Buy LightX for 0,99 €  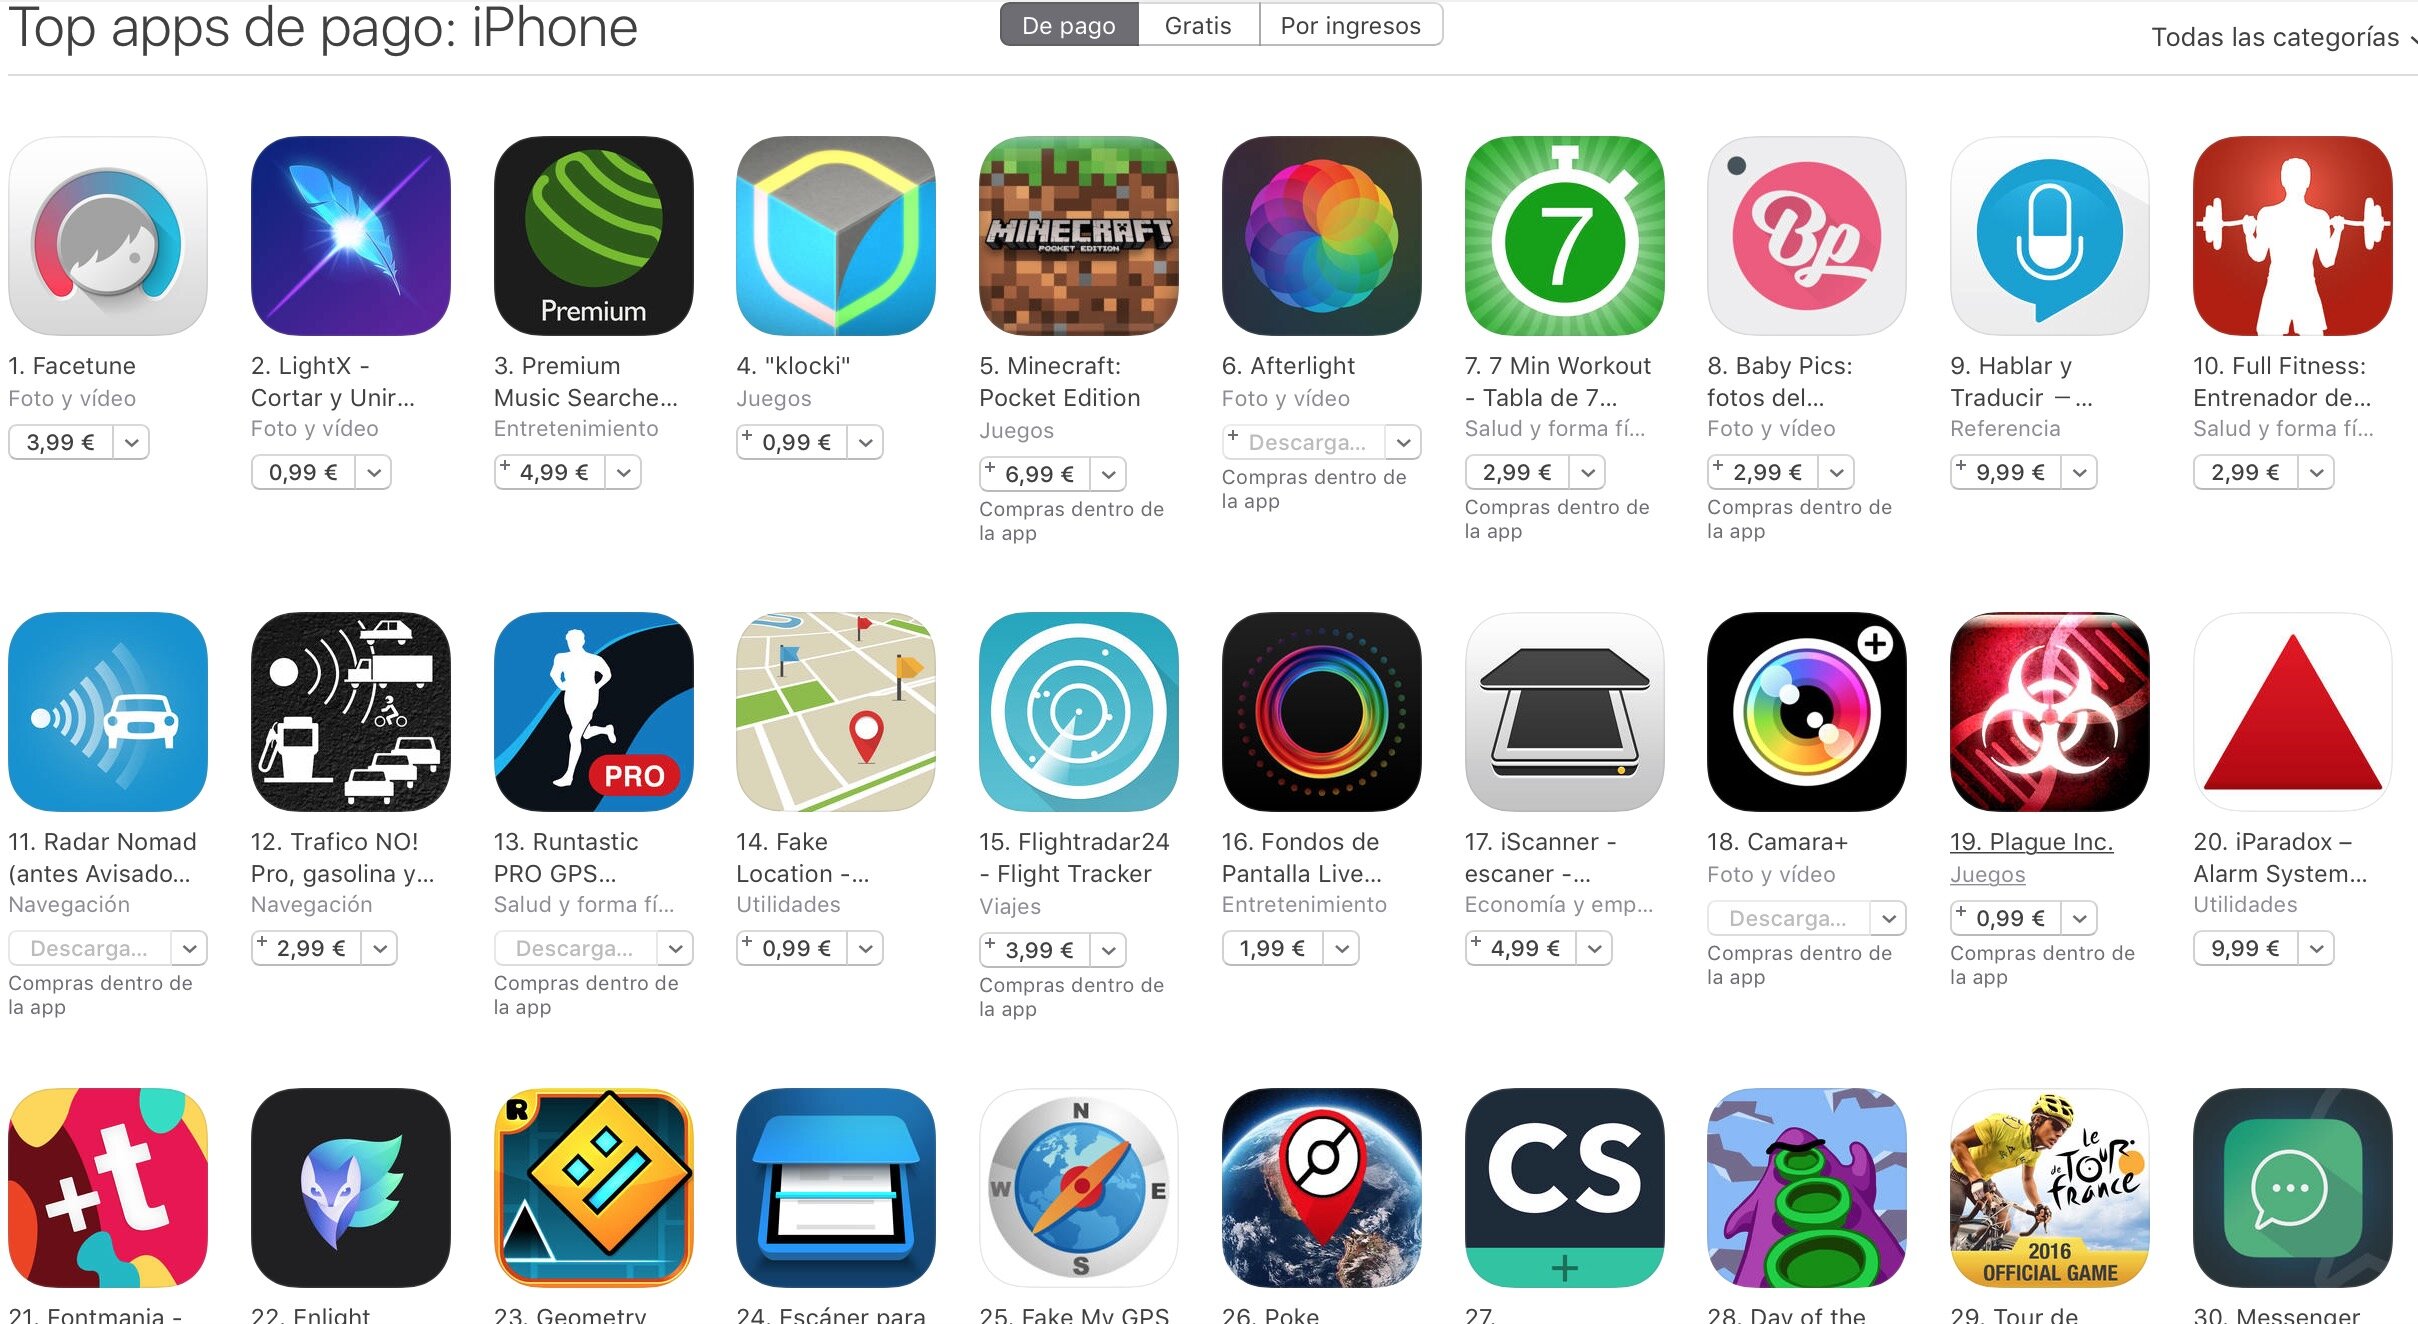pos(303,472)
